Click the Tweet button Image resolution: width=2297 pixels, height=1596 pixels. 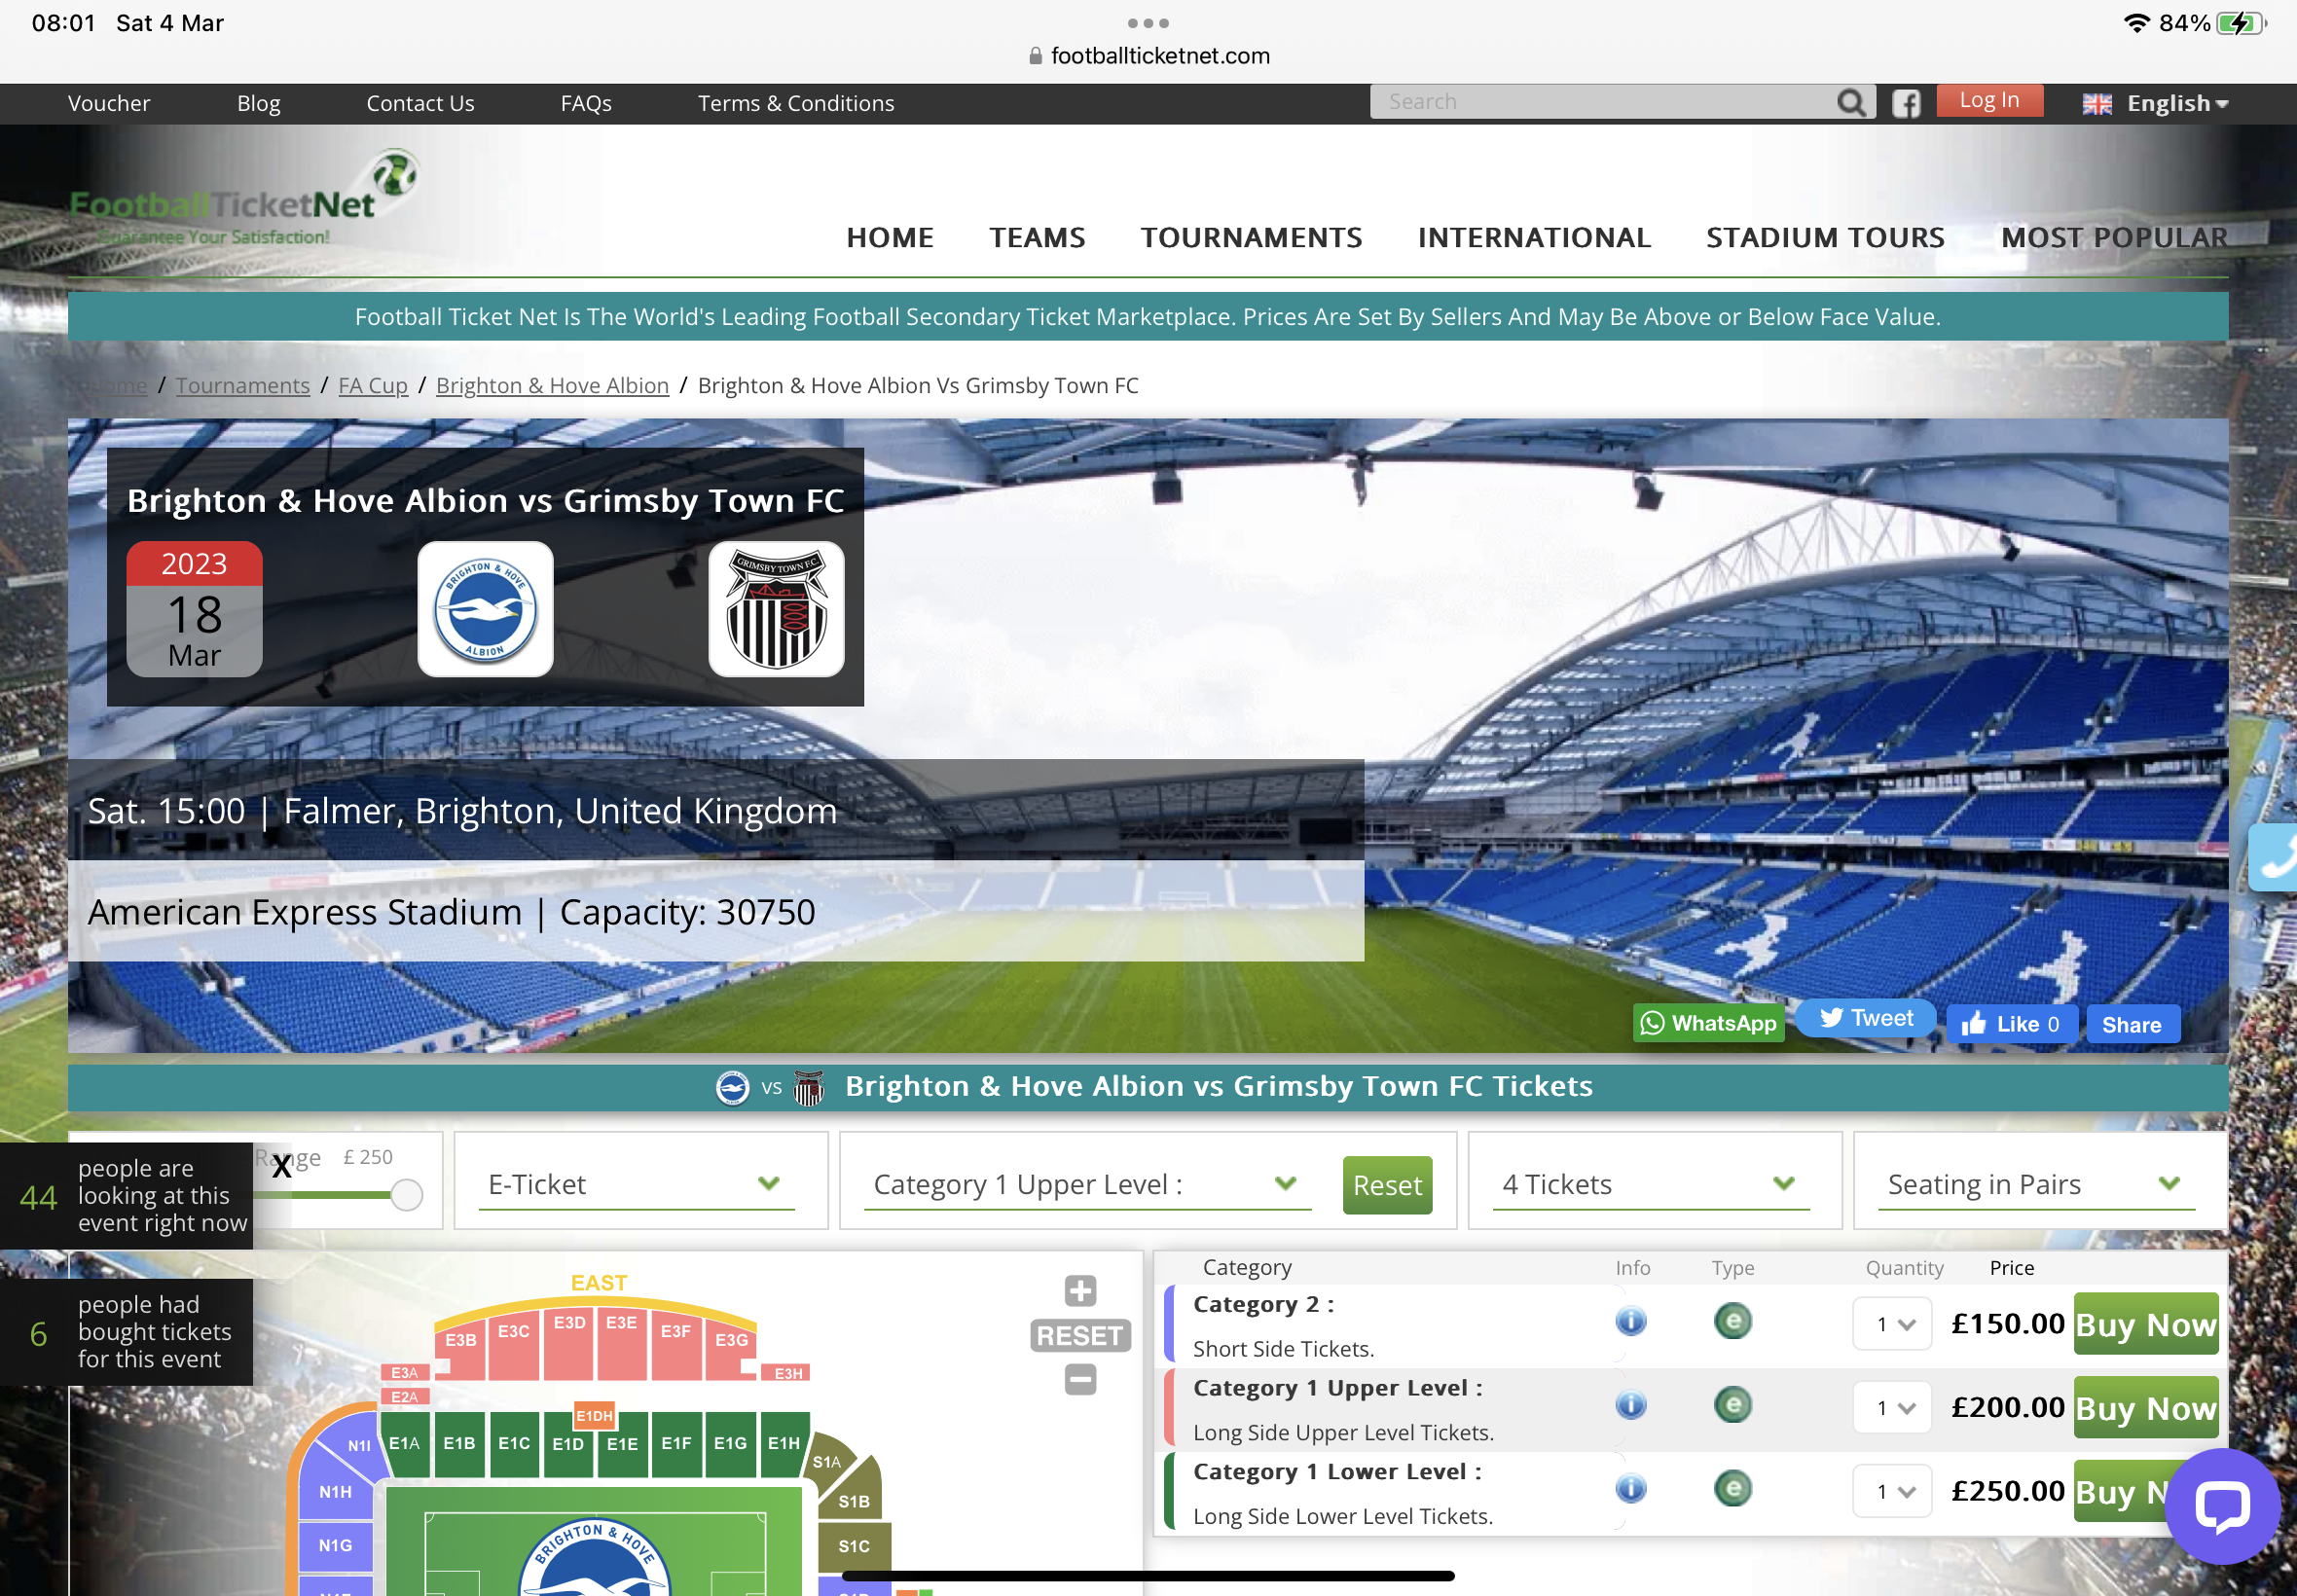tap(1865, 1018)
